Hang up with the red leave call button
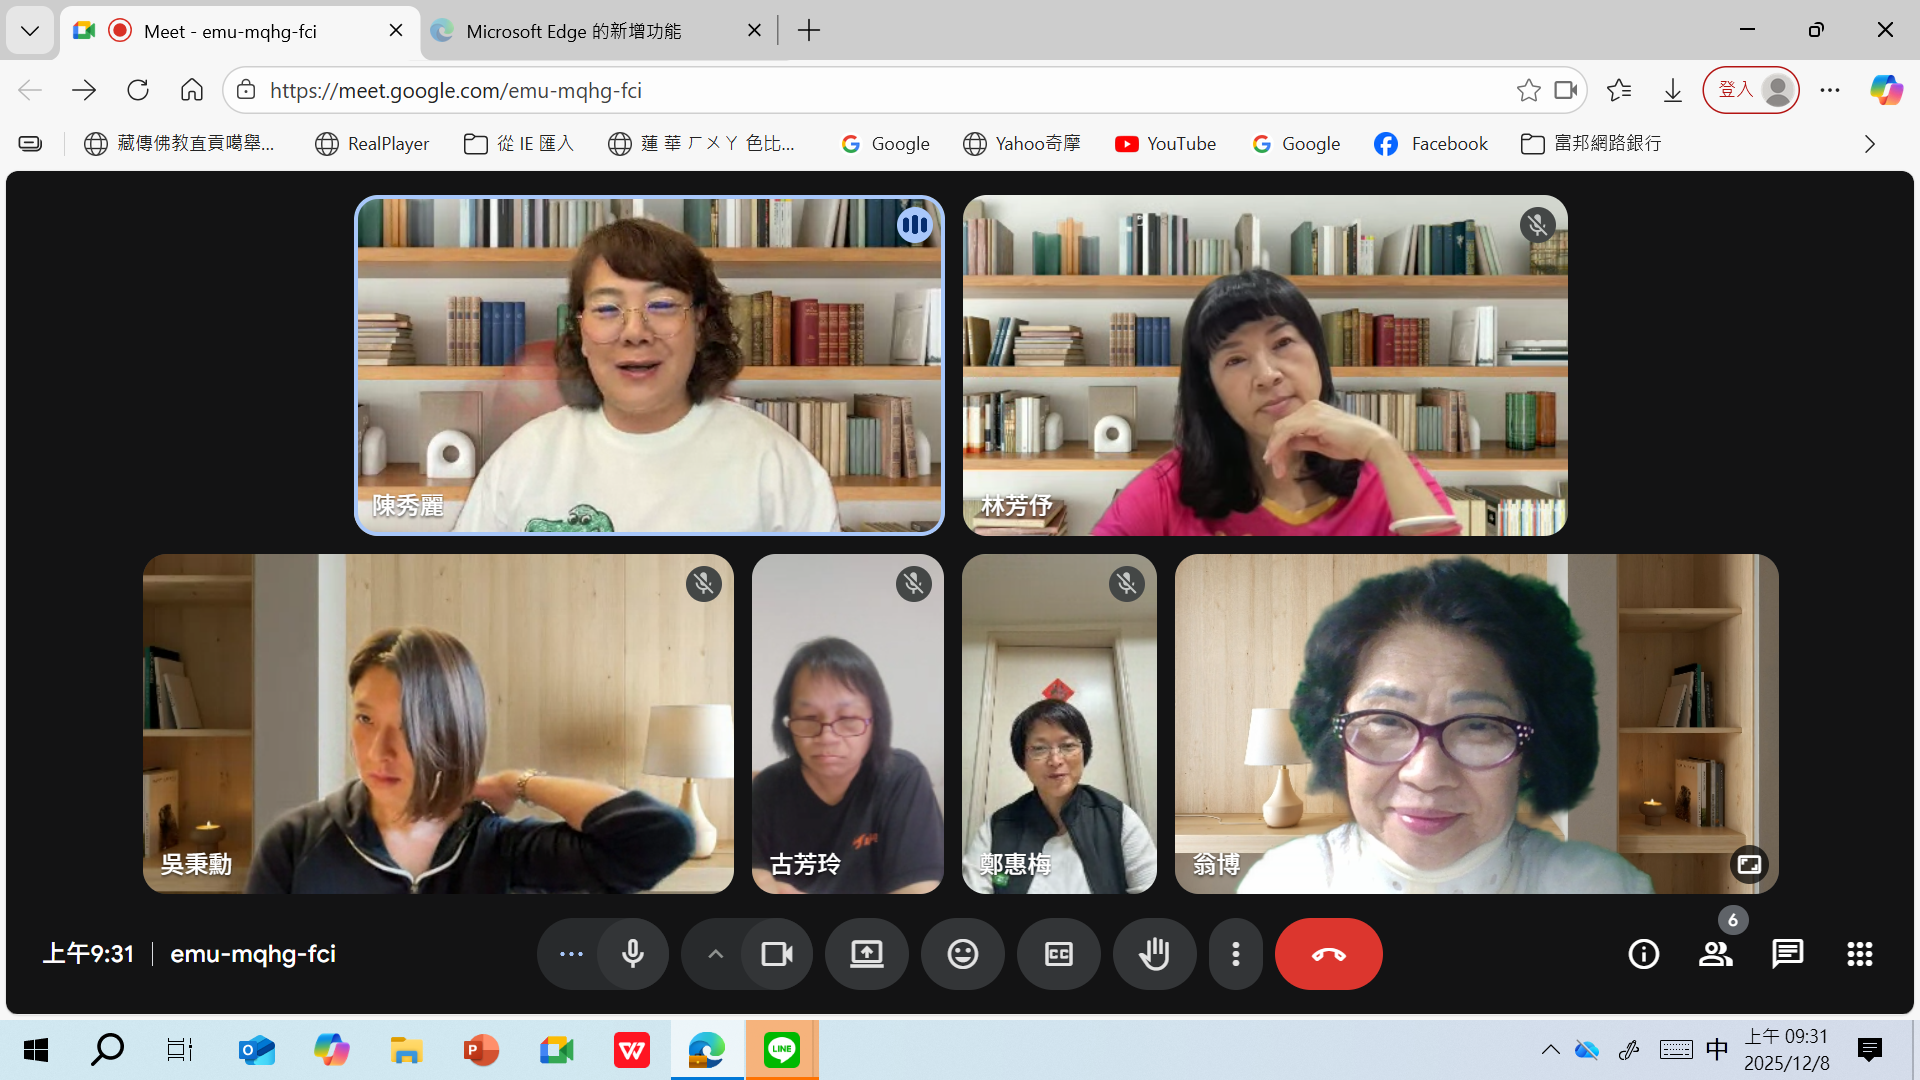The height and width of the screenshot is (1080, 1920). (1328, 954)
